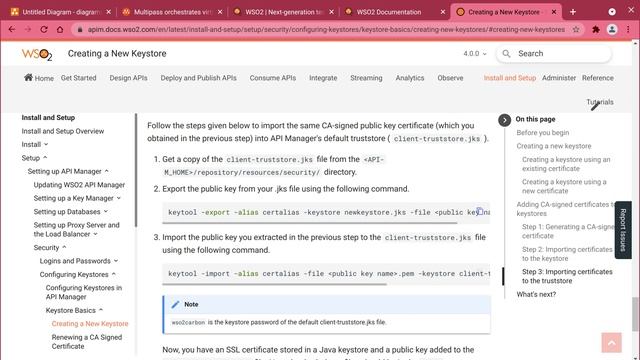Viewport: 640px width, 360px height.
Task: Open Reference nav item
Action: coord(598,78)
